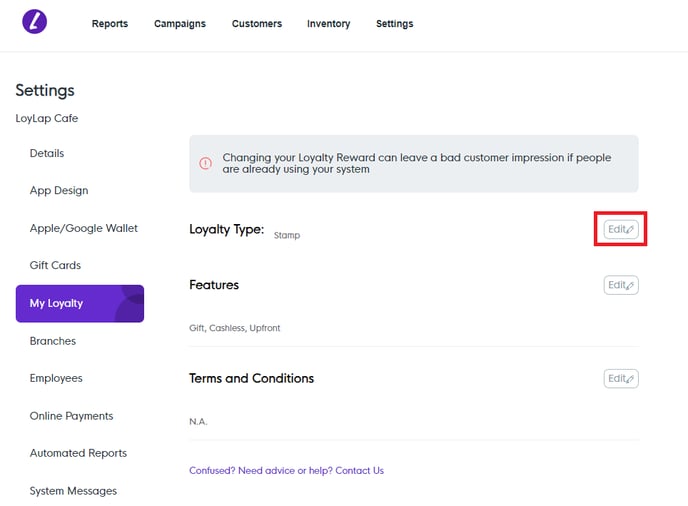The height and width of the screenshot is (506, 688).
Task: Open the Branches settings page
Action: pyautogui.click(x=53, y=341)
